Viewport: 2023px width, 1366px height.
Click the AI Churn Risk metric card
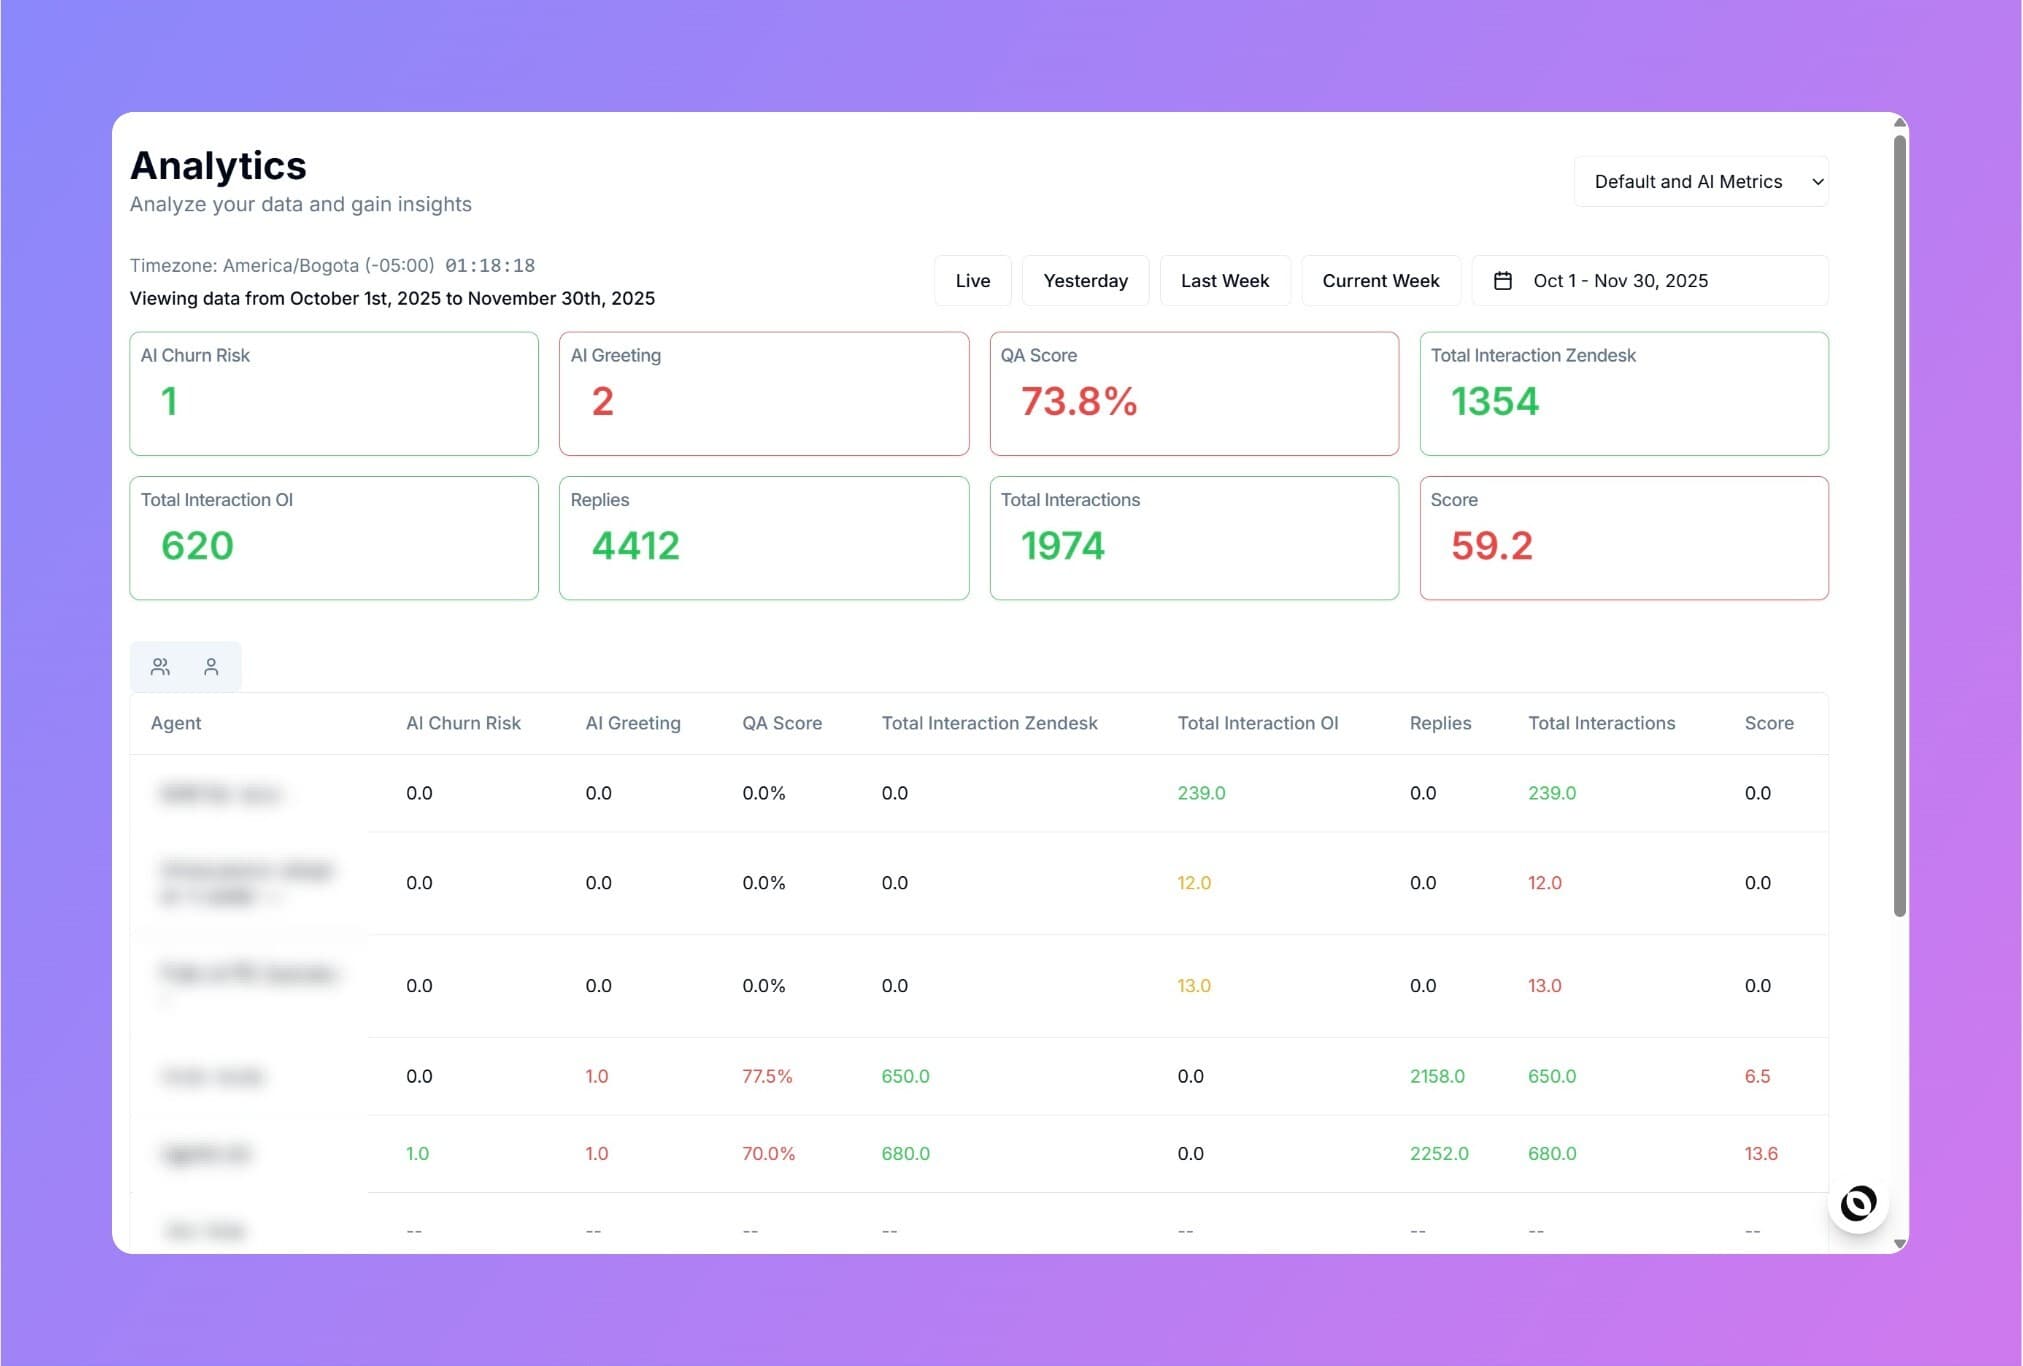click(334, 393)
